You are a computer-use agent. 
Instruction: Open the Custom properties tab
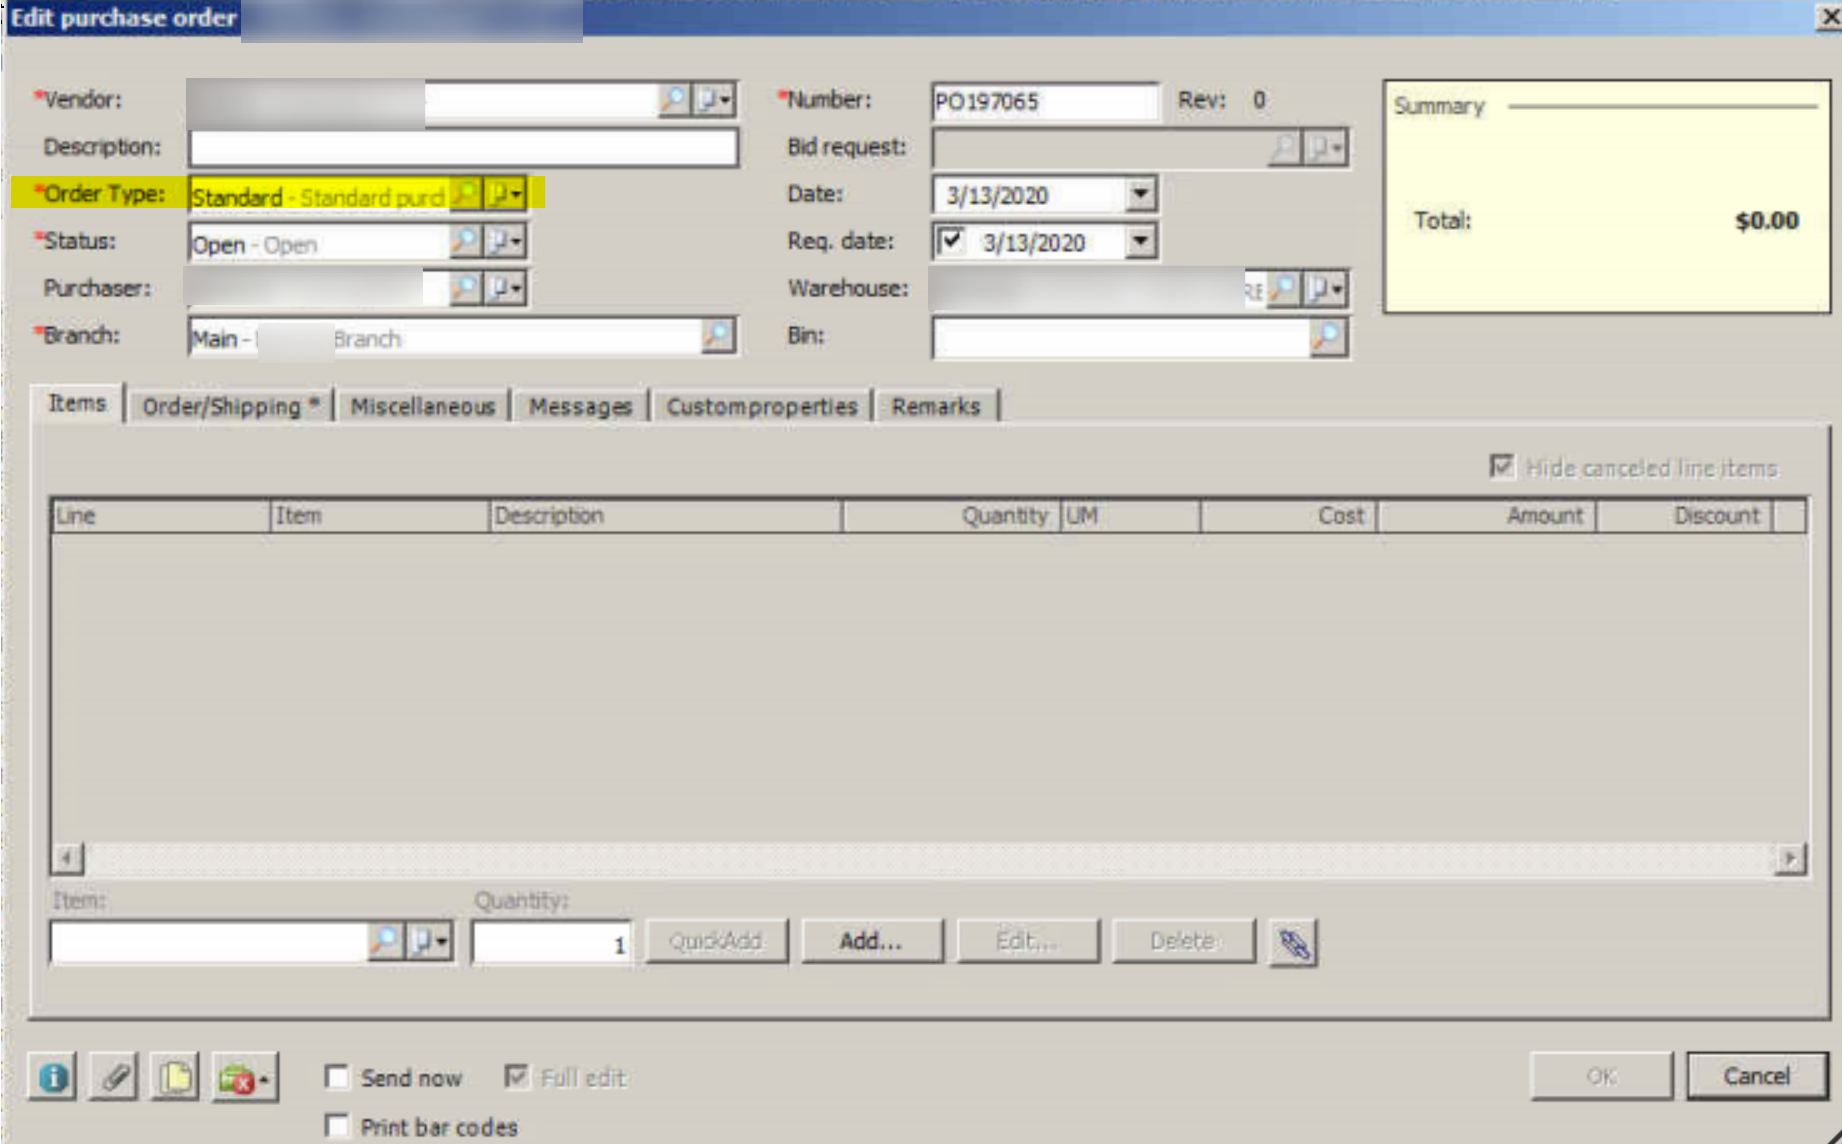(762, 406)
